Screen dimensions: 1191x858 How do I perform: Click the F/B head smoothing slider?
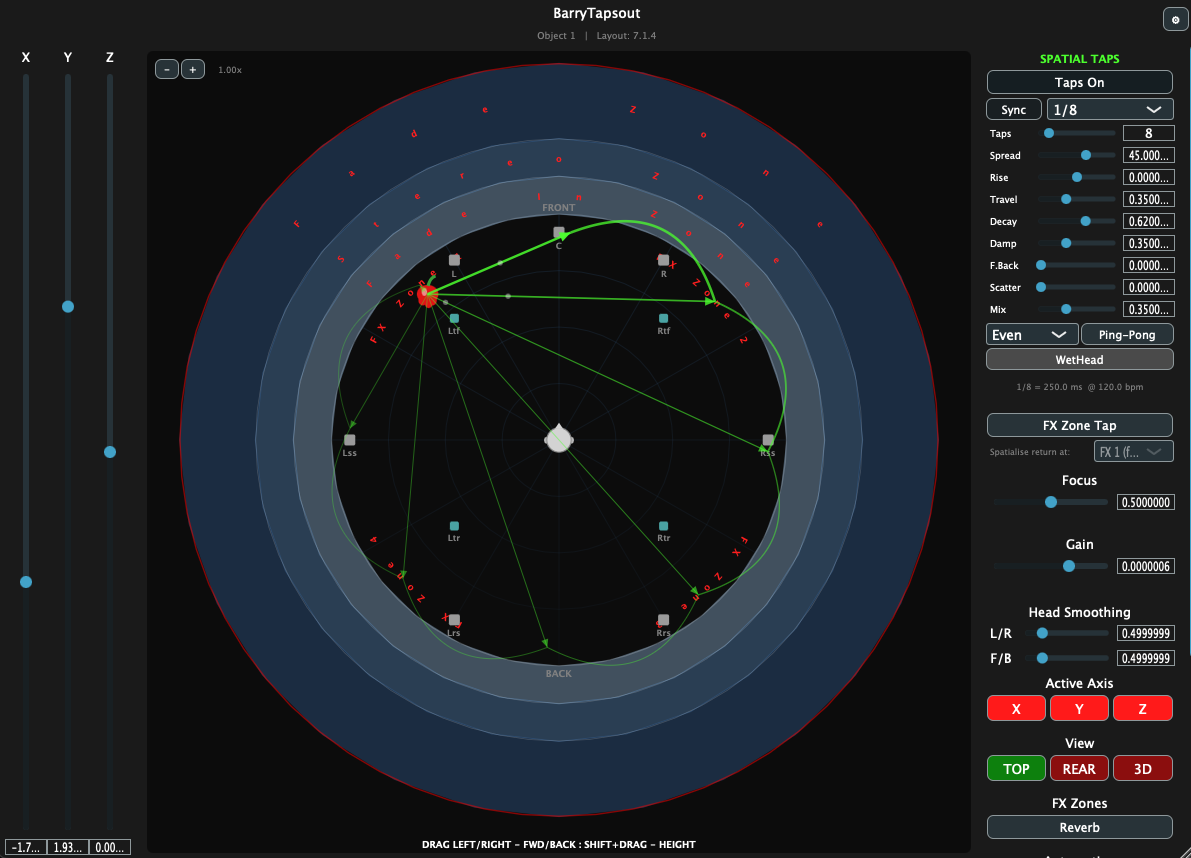point(1067,658)
